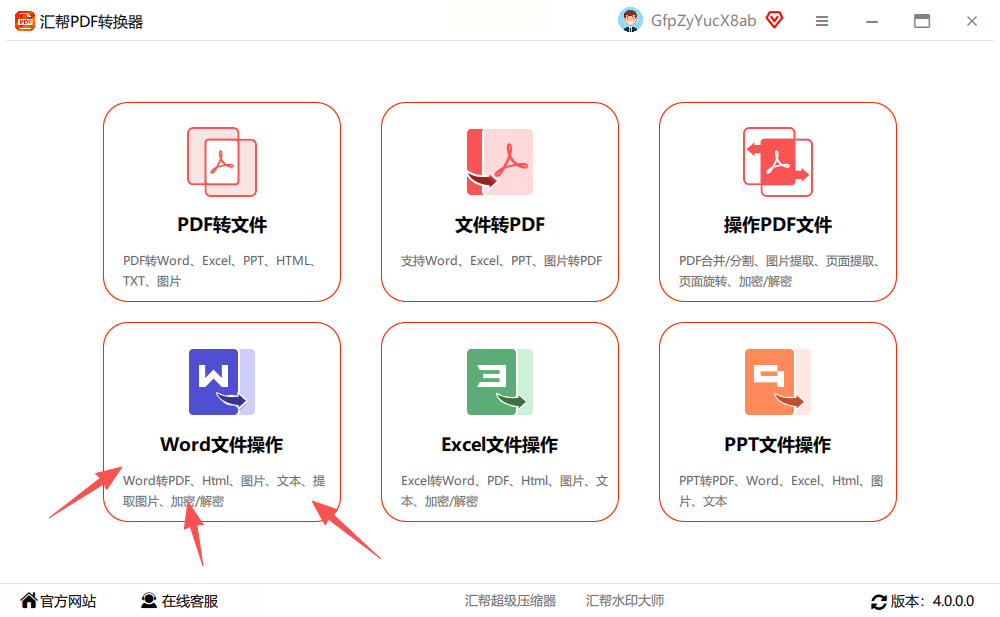Open 汇帮水印大师 link
1000x617 pixels.
tap(625, 601)
